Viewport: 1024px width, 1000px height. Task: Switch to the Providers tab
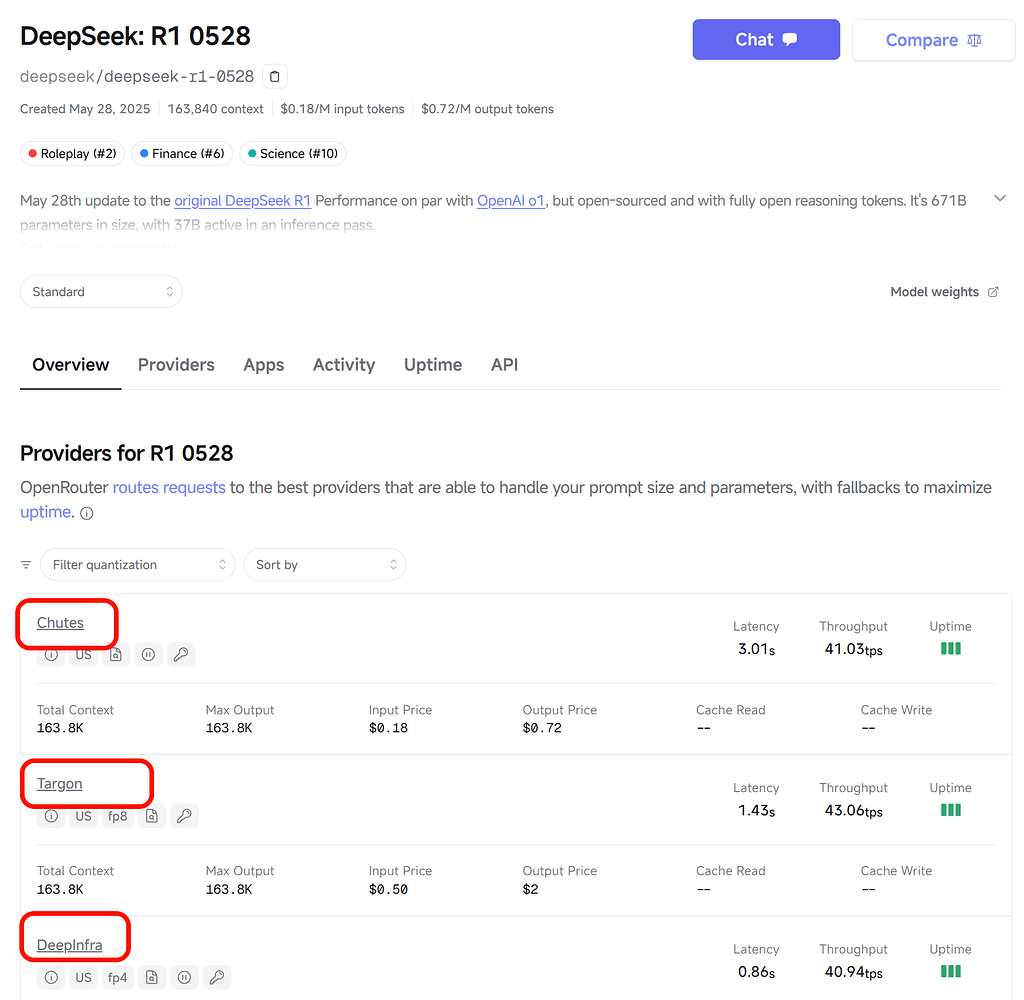[176, 364]
